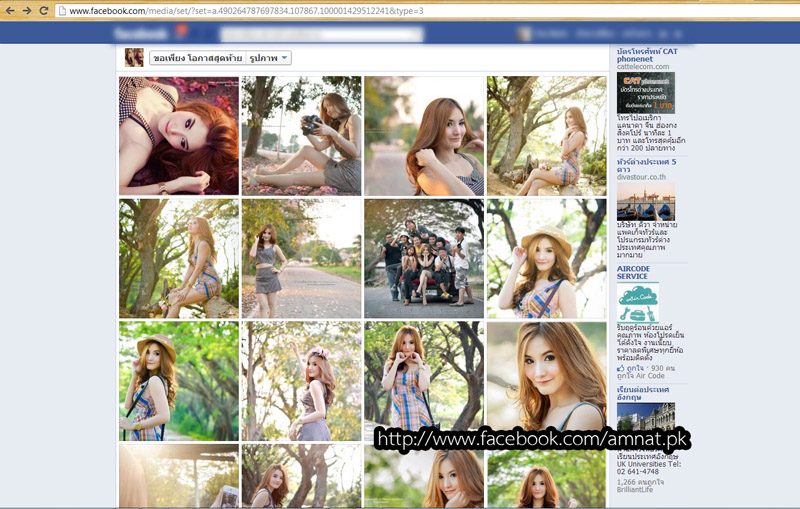Click the ทัวร์ต่างประเทศ 5 ดาว ad title
Image resolution: width=800 pixels, height=509 pixels.
point(646,165)
